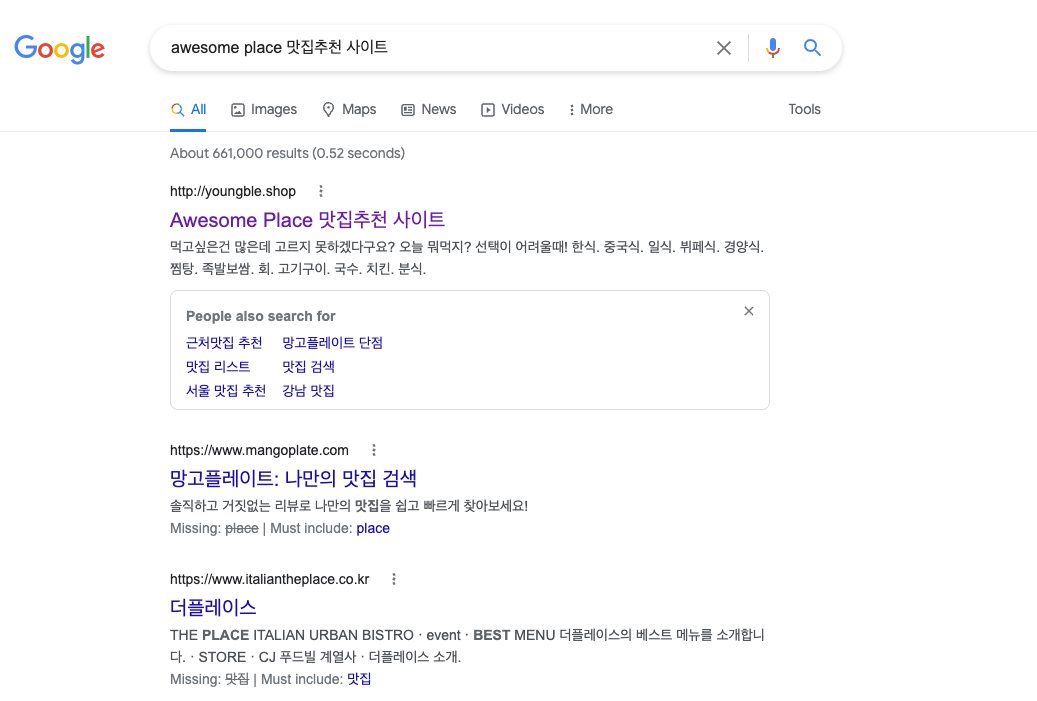
Task: Click the https://www.mangoplate.com URL text
Action: pos(259,450)
